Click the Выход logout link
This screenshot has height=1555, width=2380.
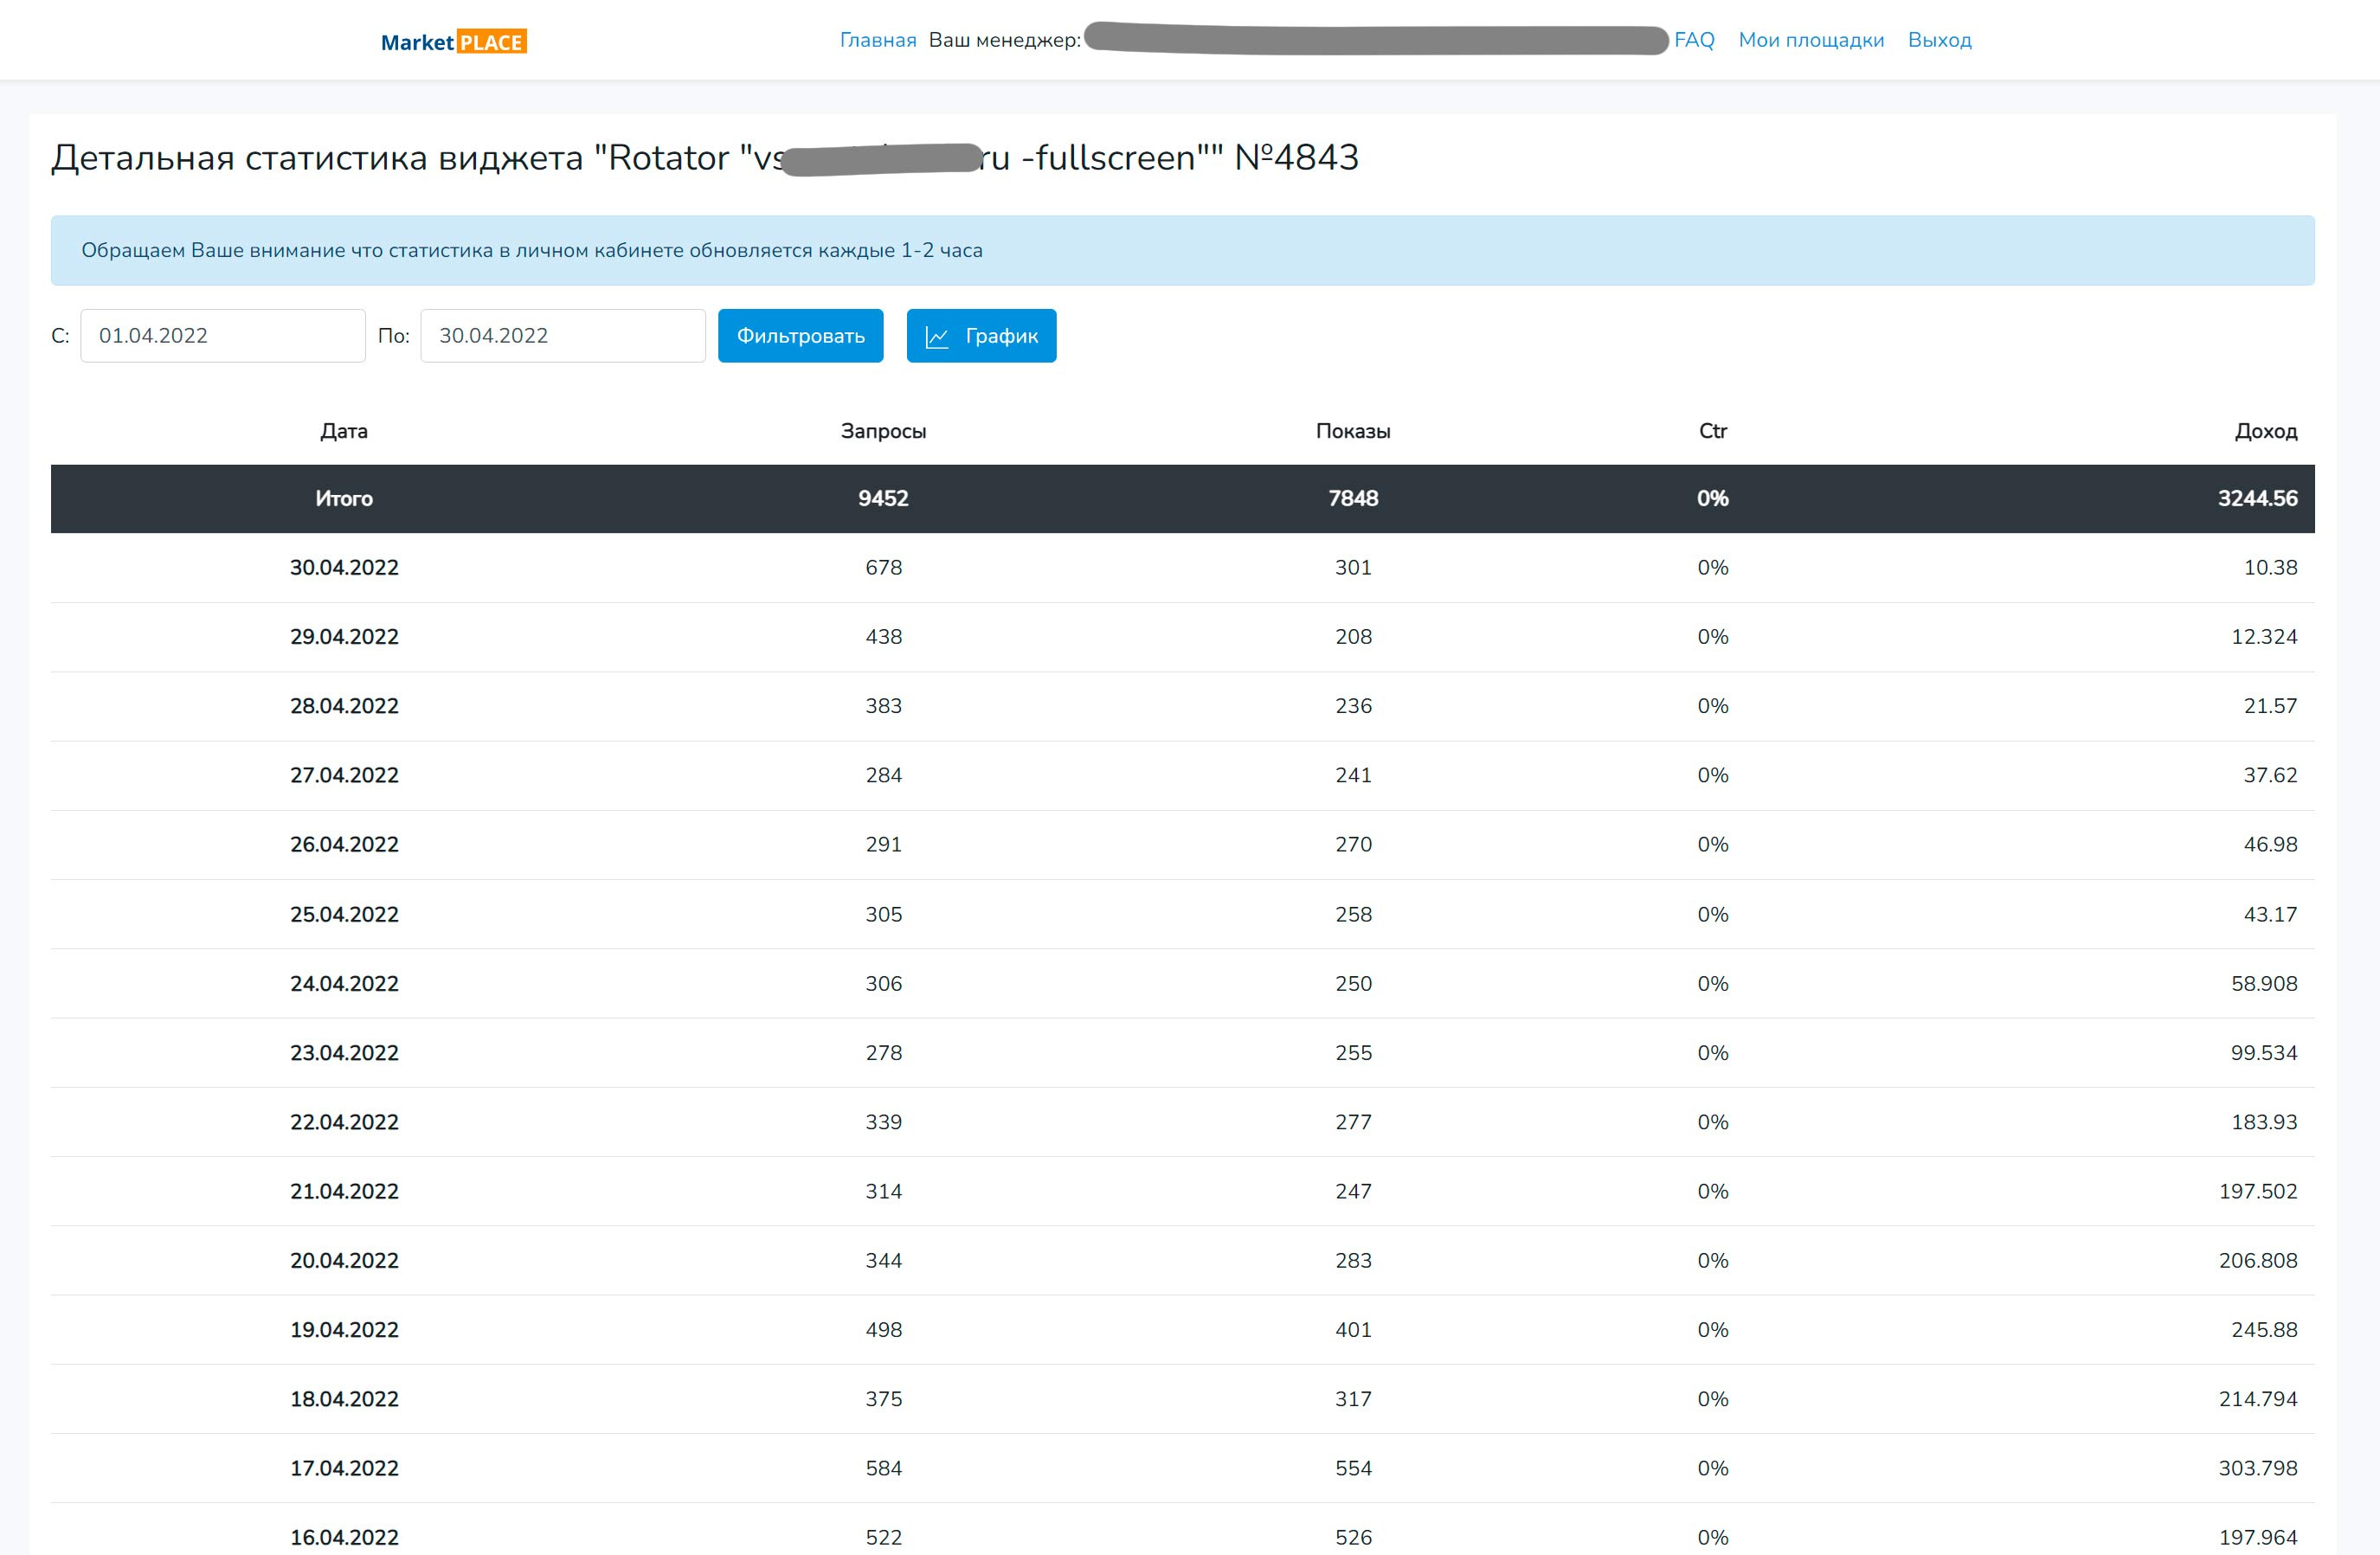(1939, 40)
